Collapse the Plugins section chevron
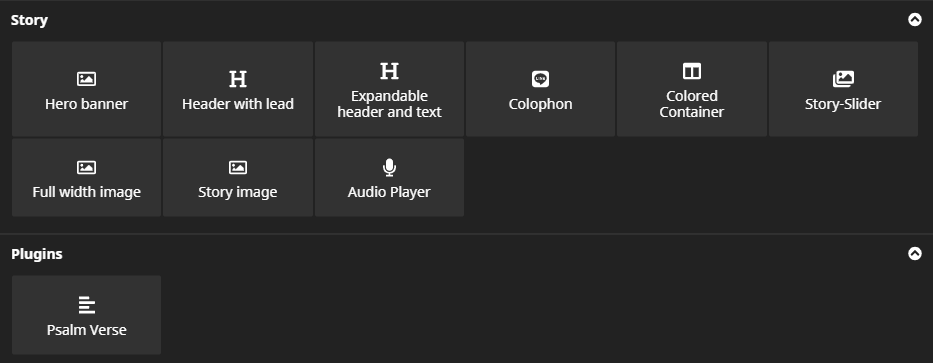The height and width of the screenshot is (363, 933). click(x=915, y=254)
